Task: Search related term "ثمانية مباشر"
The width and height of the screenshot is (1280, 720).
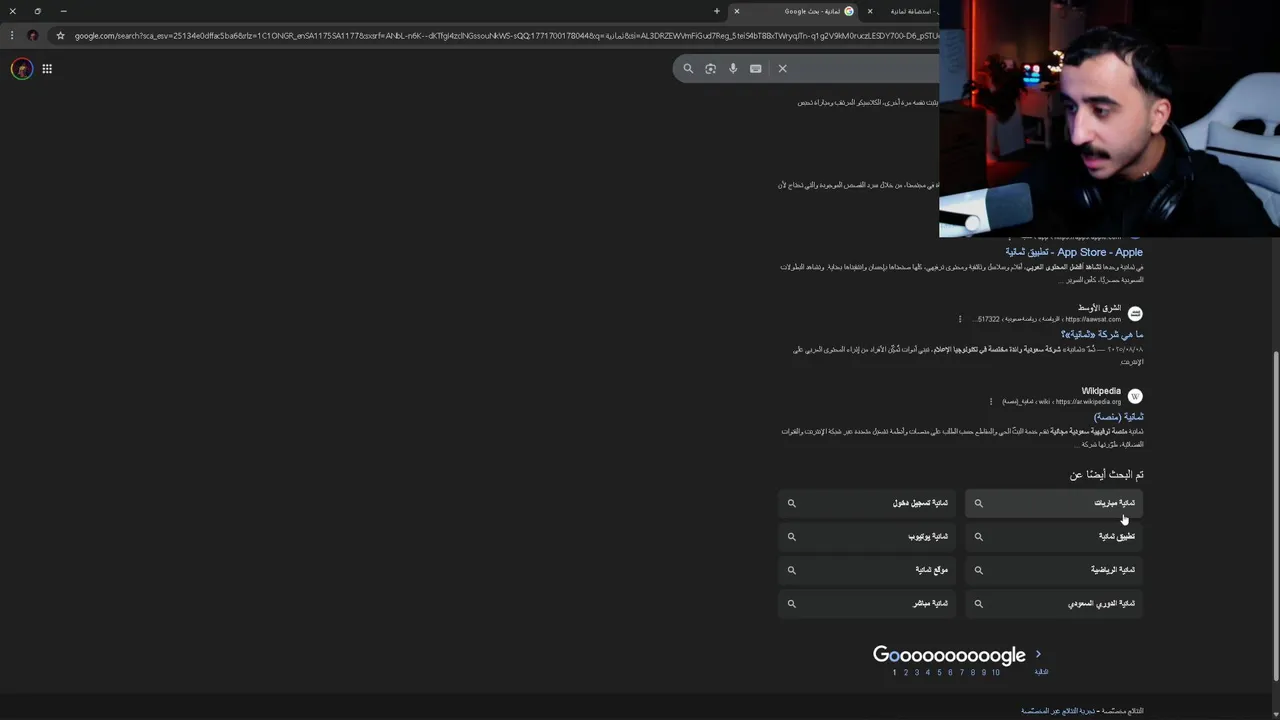Action: [x=867, y=603]
